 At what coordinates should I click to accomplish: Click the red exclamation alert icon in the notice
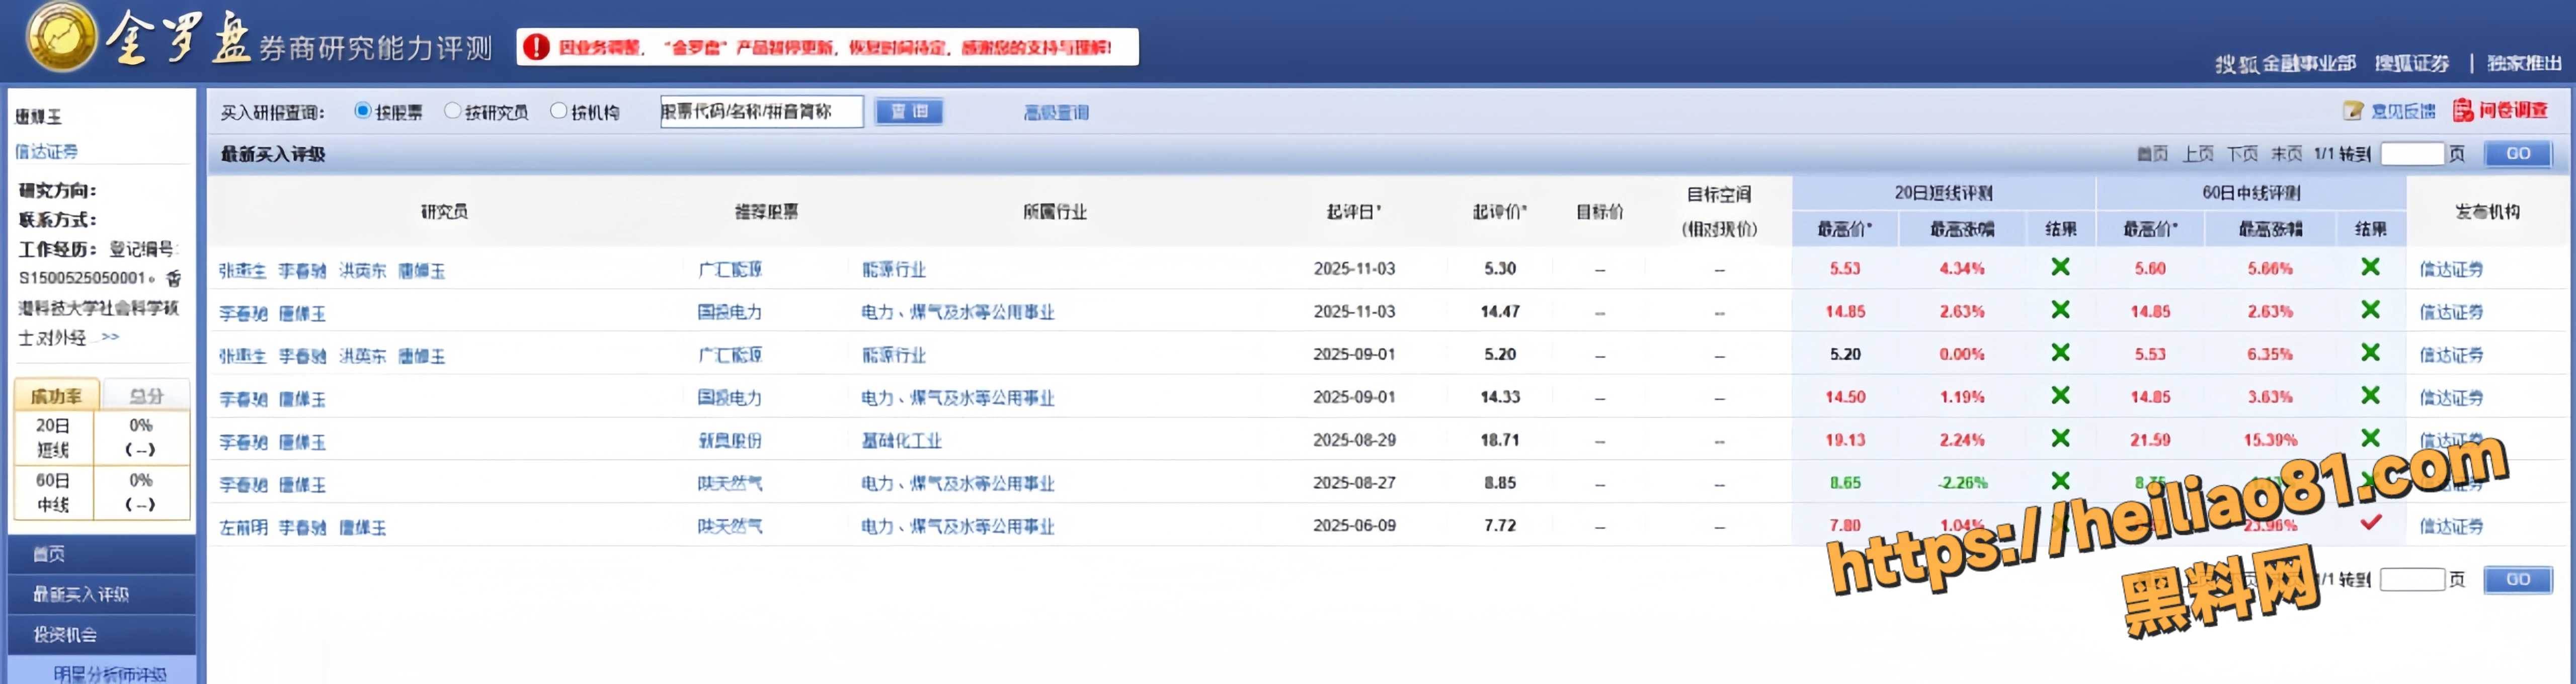[x=536, y=47]
